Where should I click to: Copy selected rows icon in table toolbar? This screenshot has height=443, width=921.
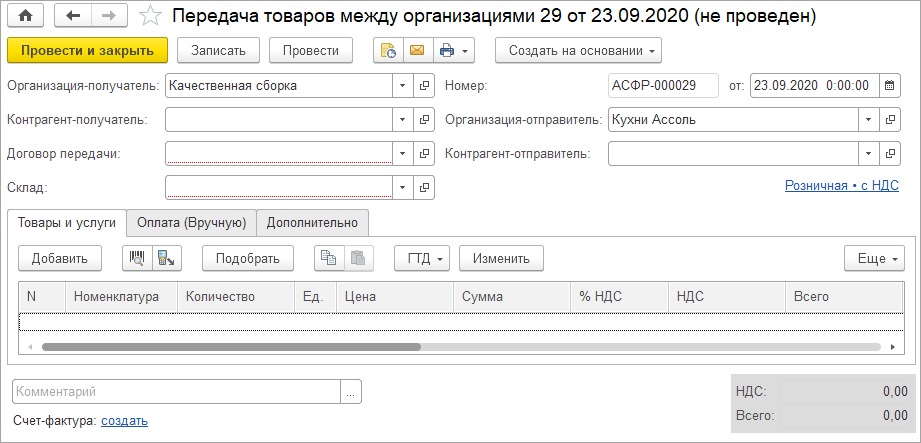click(x=328, y=258)
